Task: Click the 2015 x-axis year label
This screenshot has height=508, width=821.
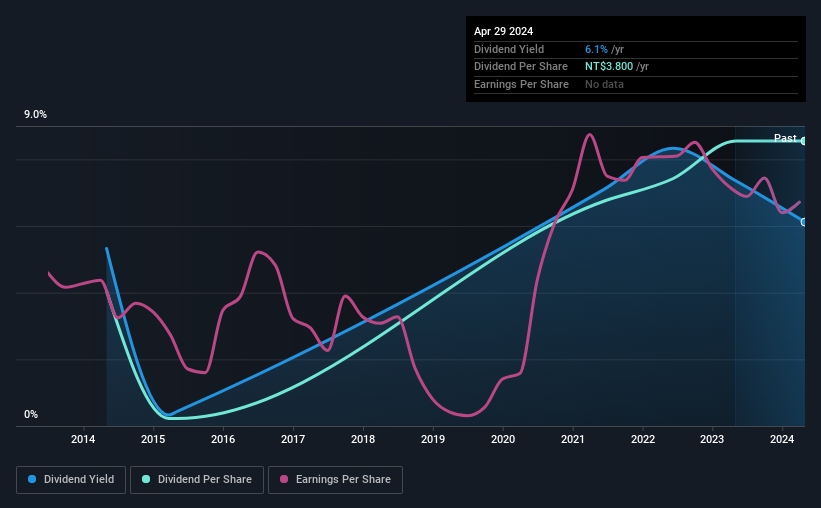Action: pos(153,439)
